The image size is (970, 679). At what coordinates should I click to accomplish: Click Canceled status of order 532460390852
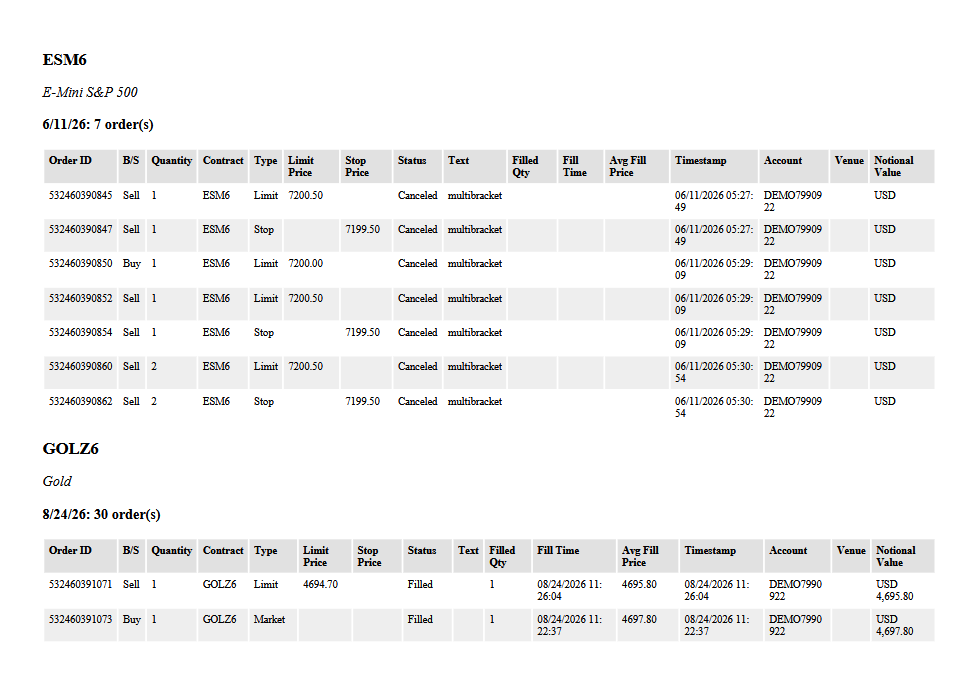tap(418, 298)
